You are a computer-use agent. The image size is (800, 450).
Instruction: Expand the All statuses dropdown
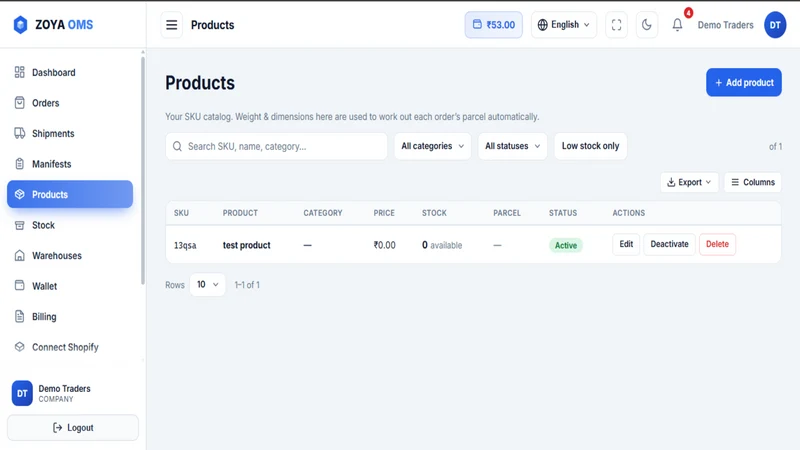coord(512,146)
